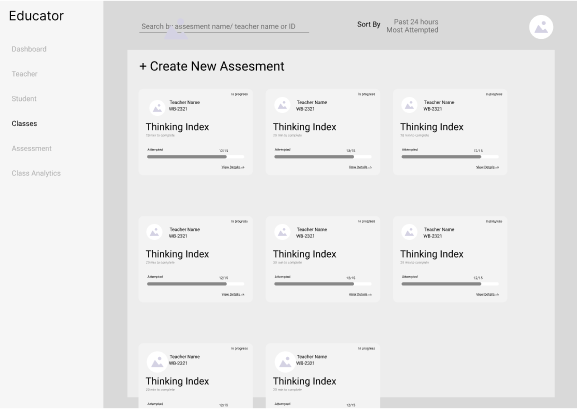Click teacher avatar in third middle-row card
The width and height of the screenshot is (577, 409).
coord(409,232)
